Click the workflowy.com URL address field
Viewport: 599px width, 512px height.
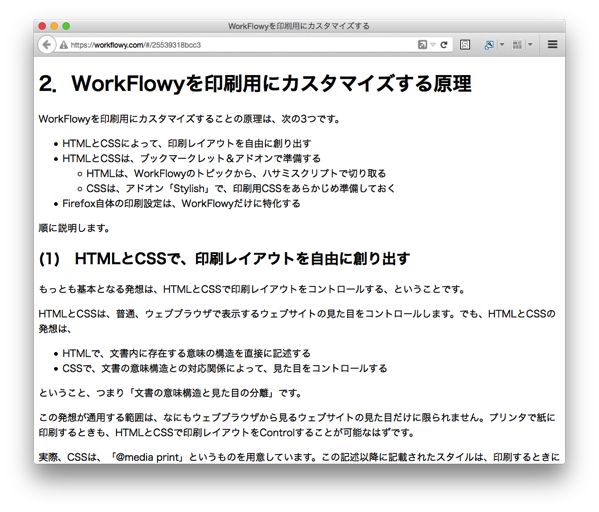243,45
